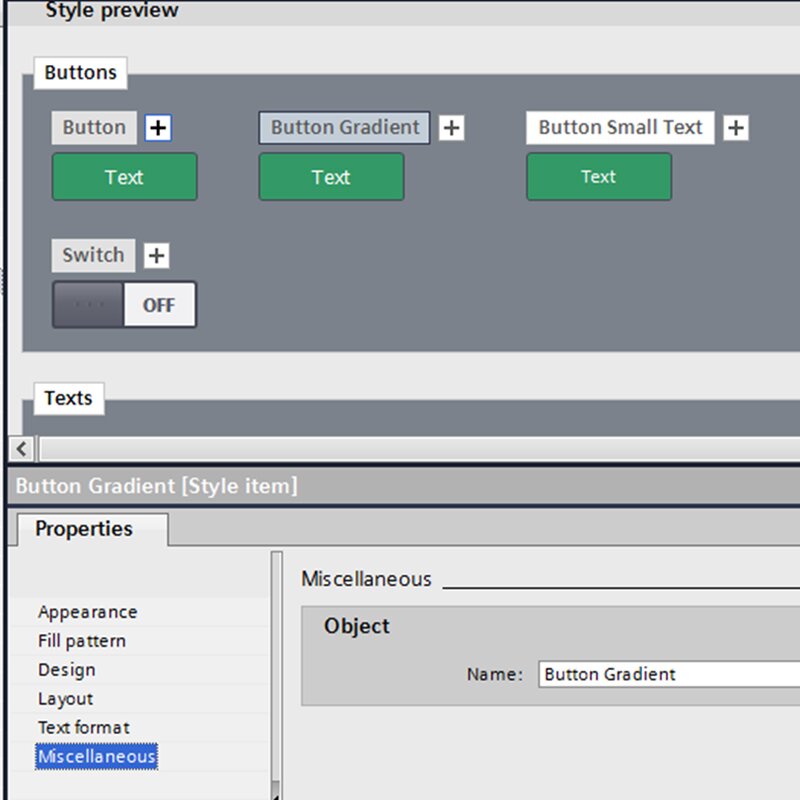Select Layout in the properties list
The height and width of the screenshot is (800, 800).
65,698
